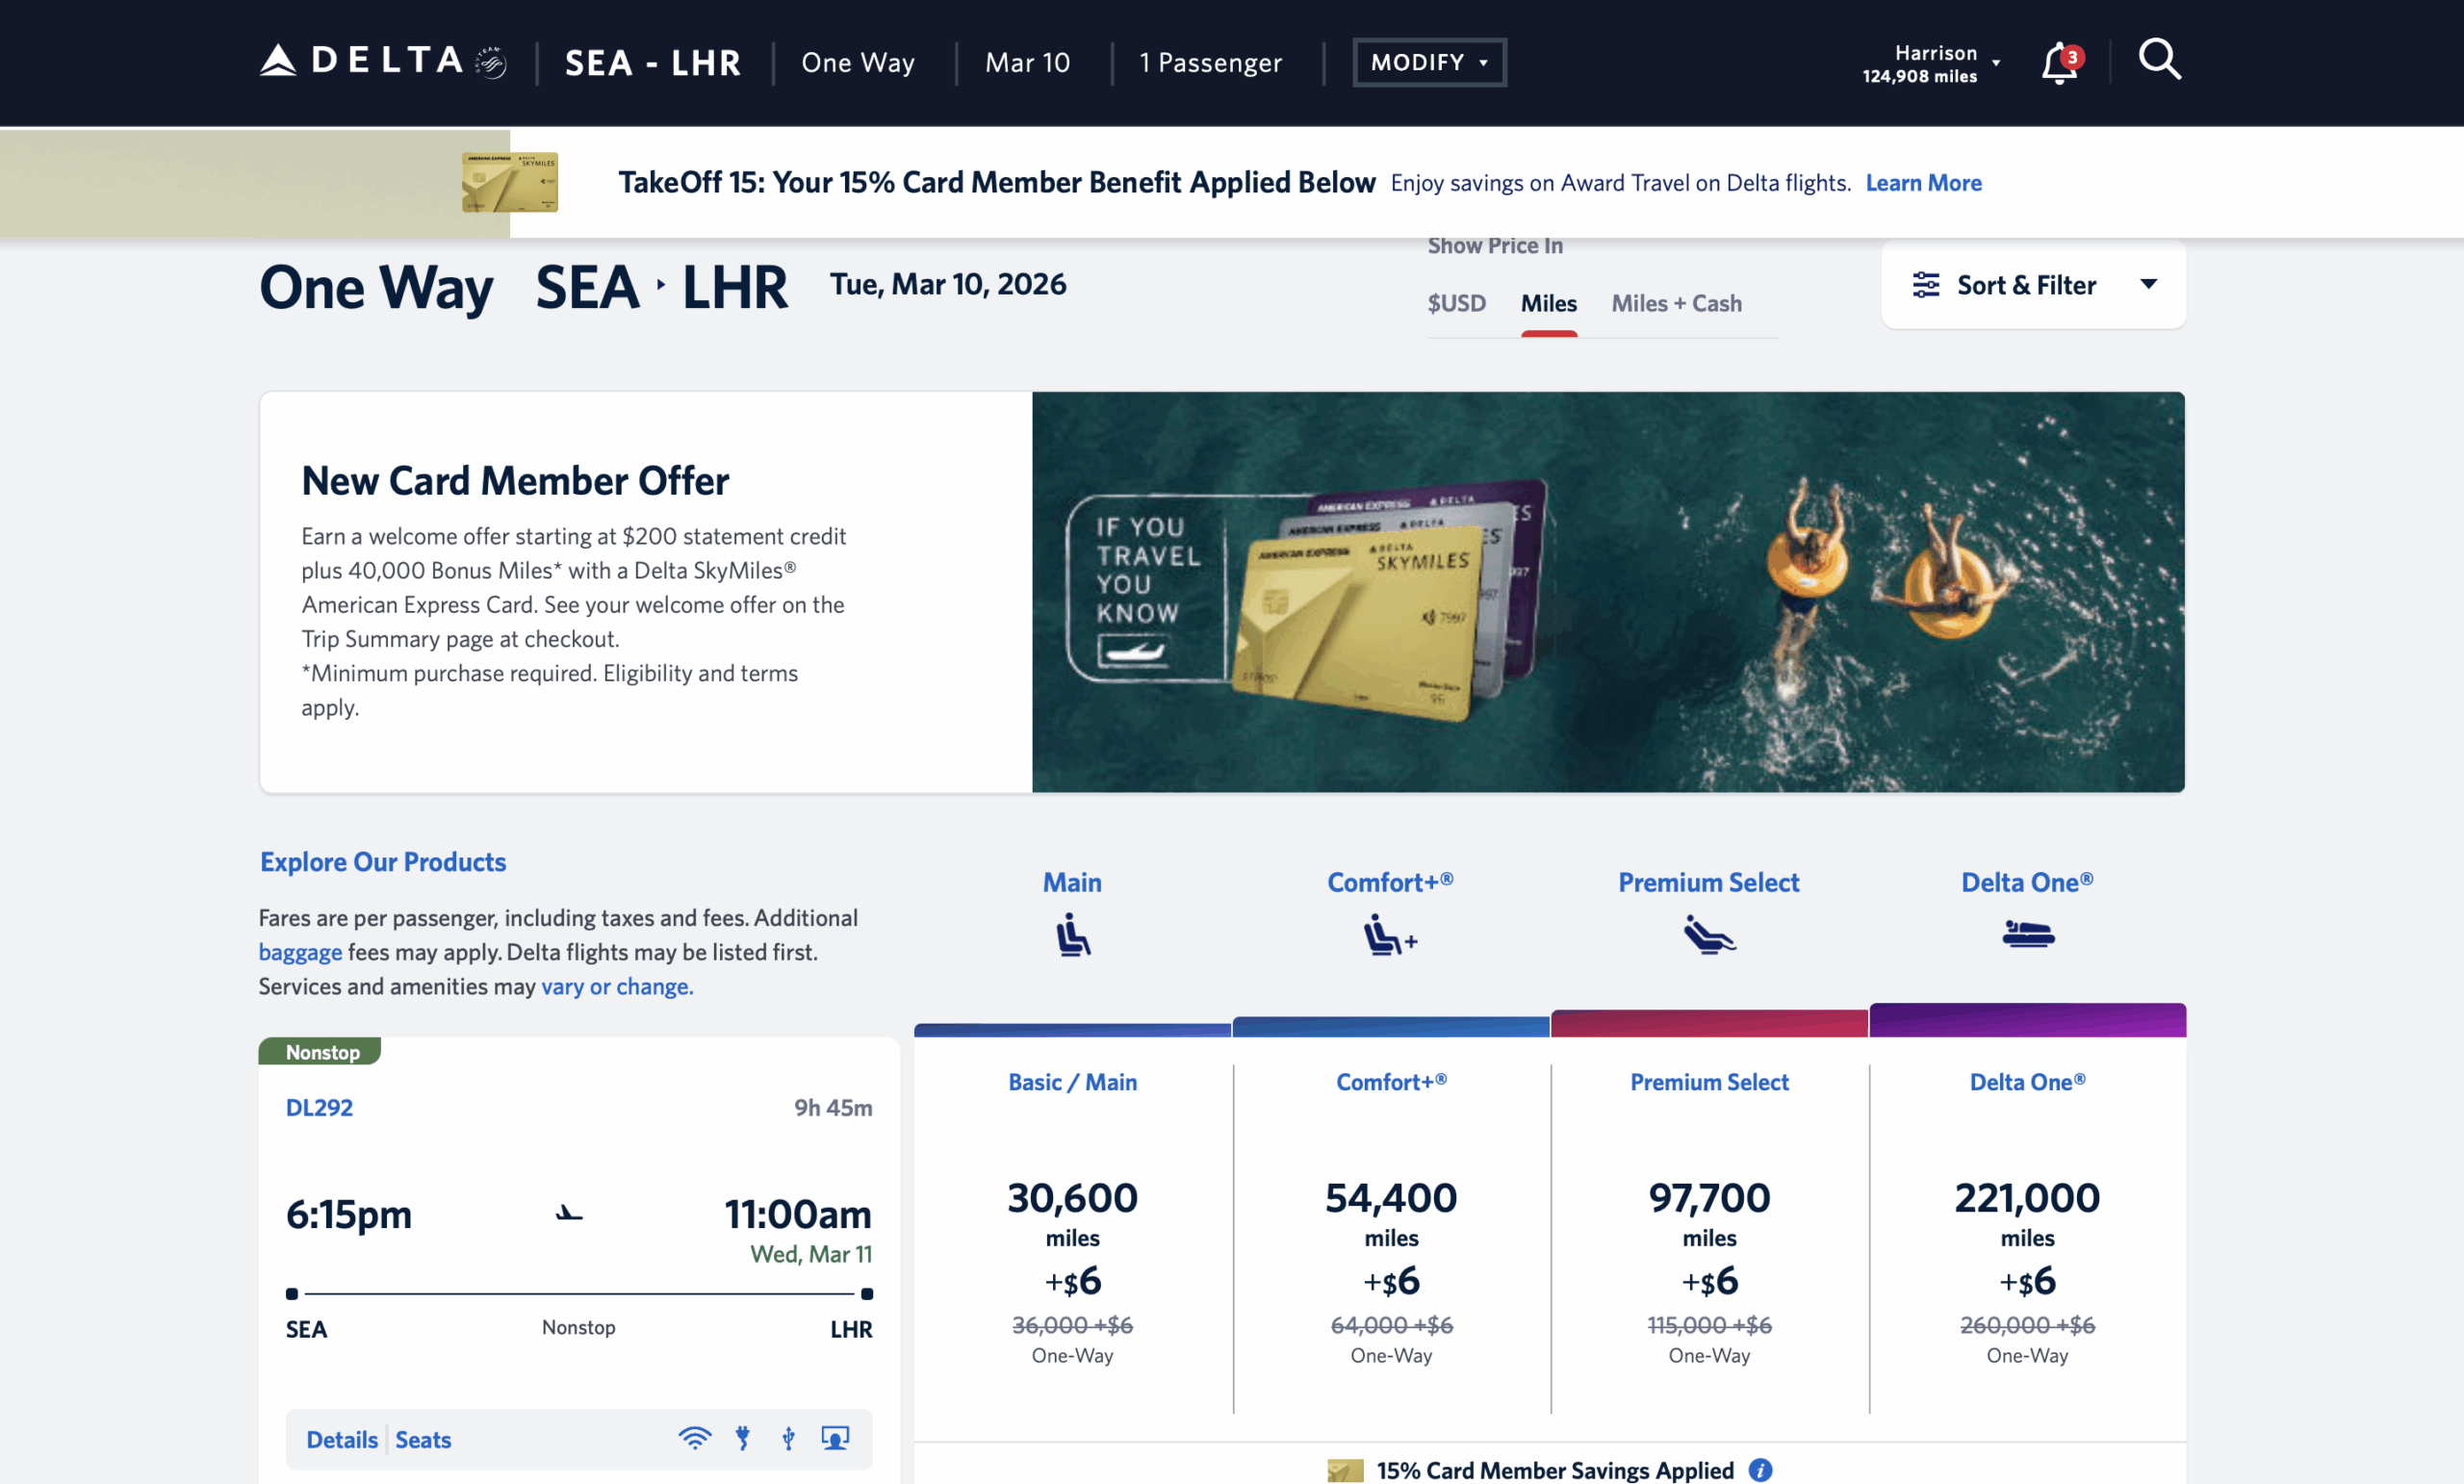Click the Comfort+ fare card link

tap(1391, 1082)
